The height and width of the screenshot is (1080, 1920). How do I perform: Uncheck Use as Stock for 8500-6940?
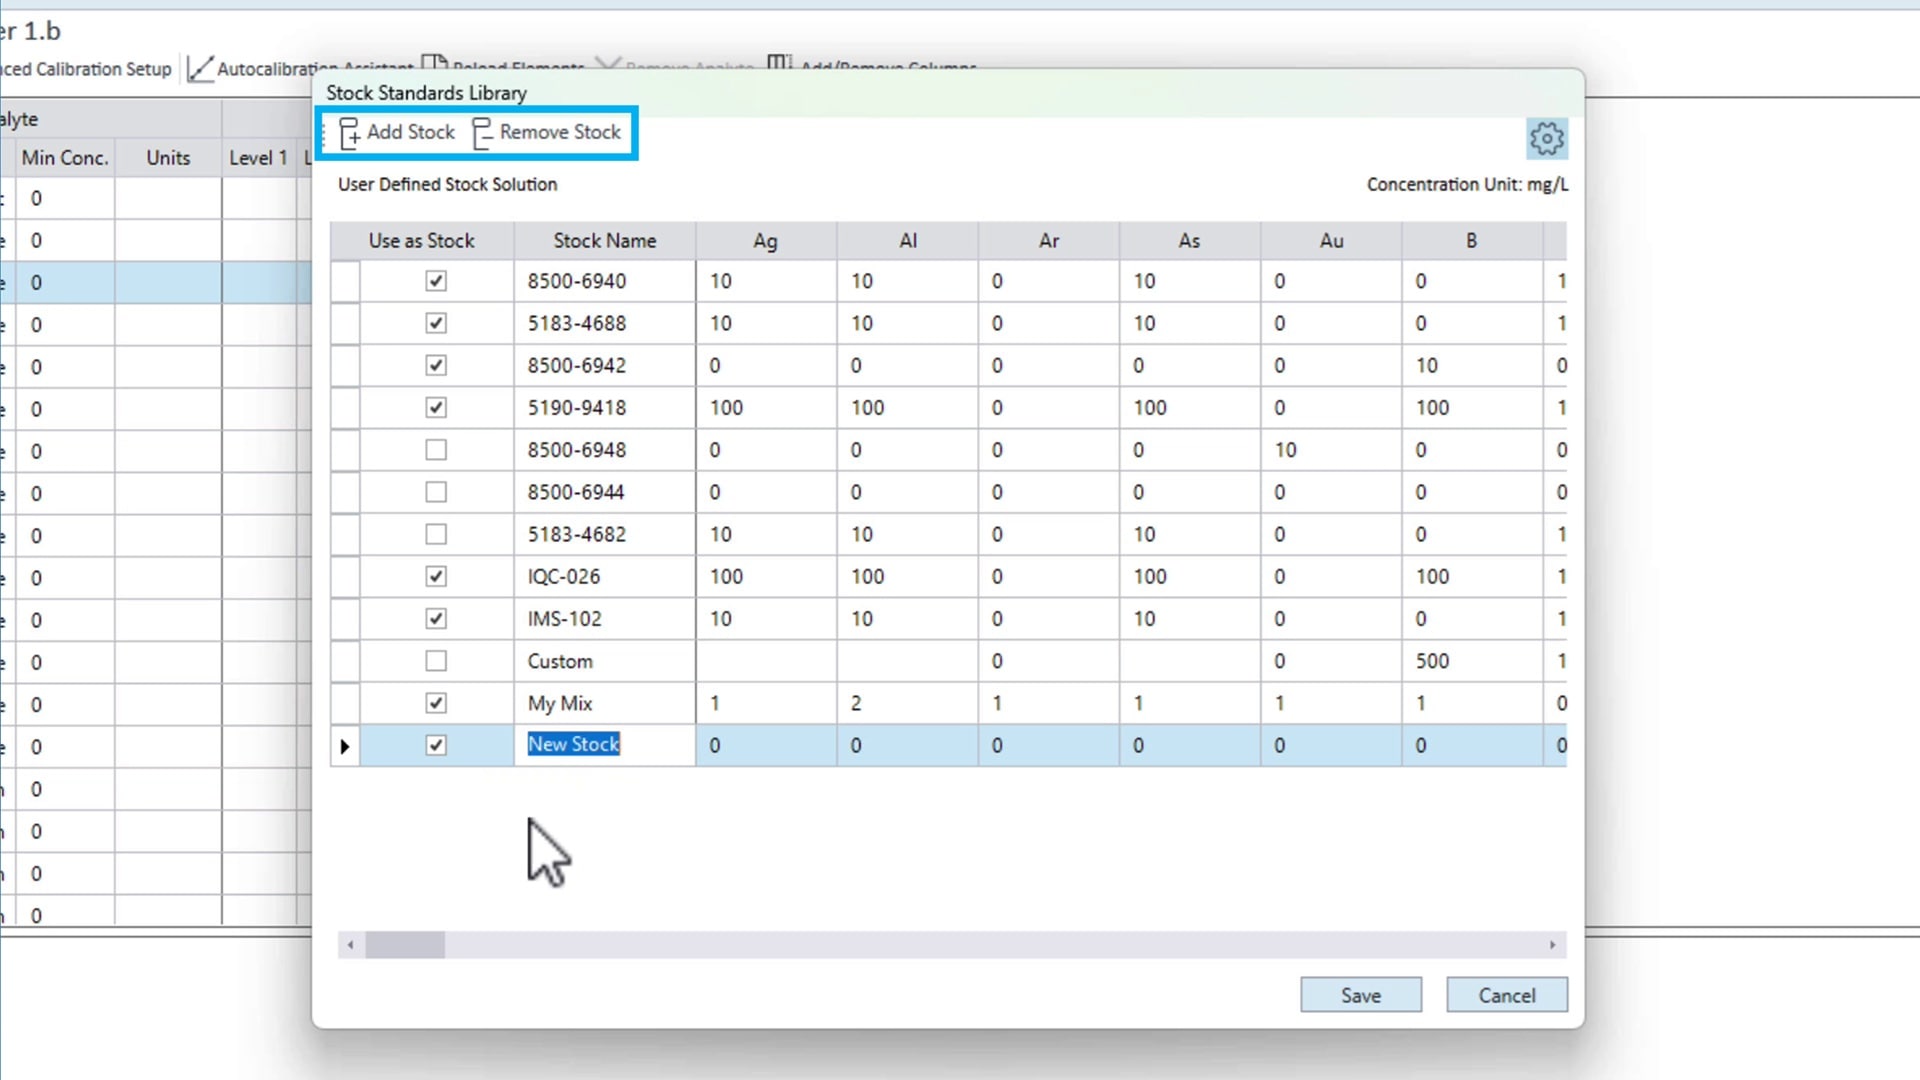pyautogui.click(x=436, y=281)
